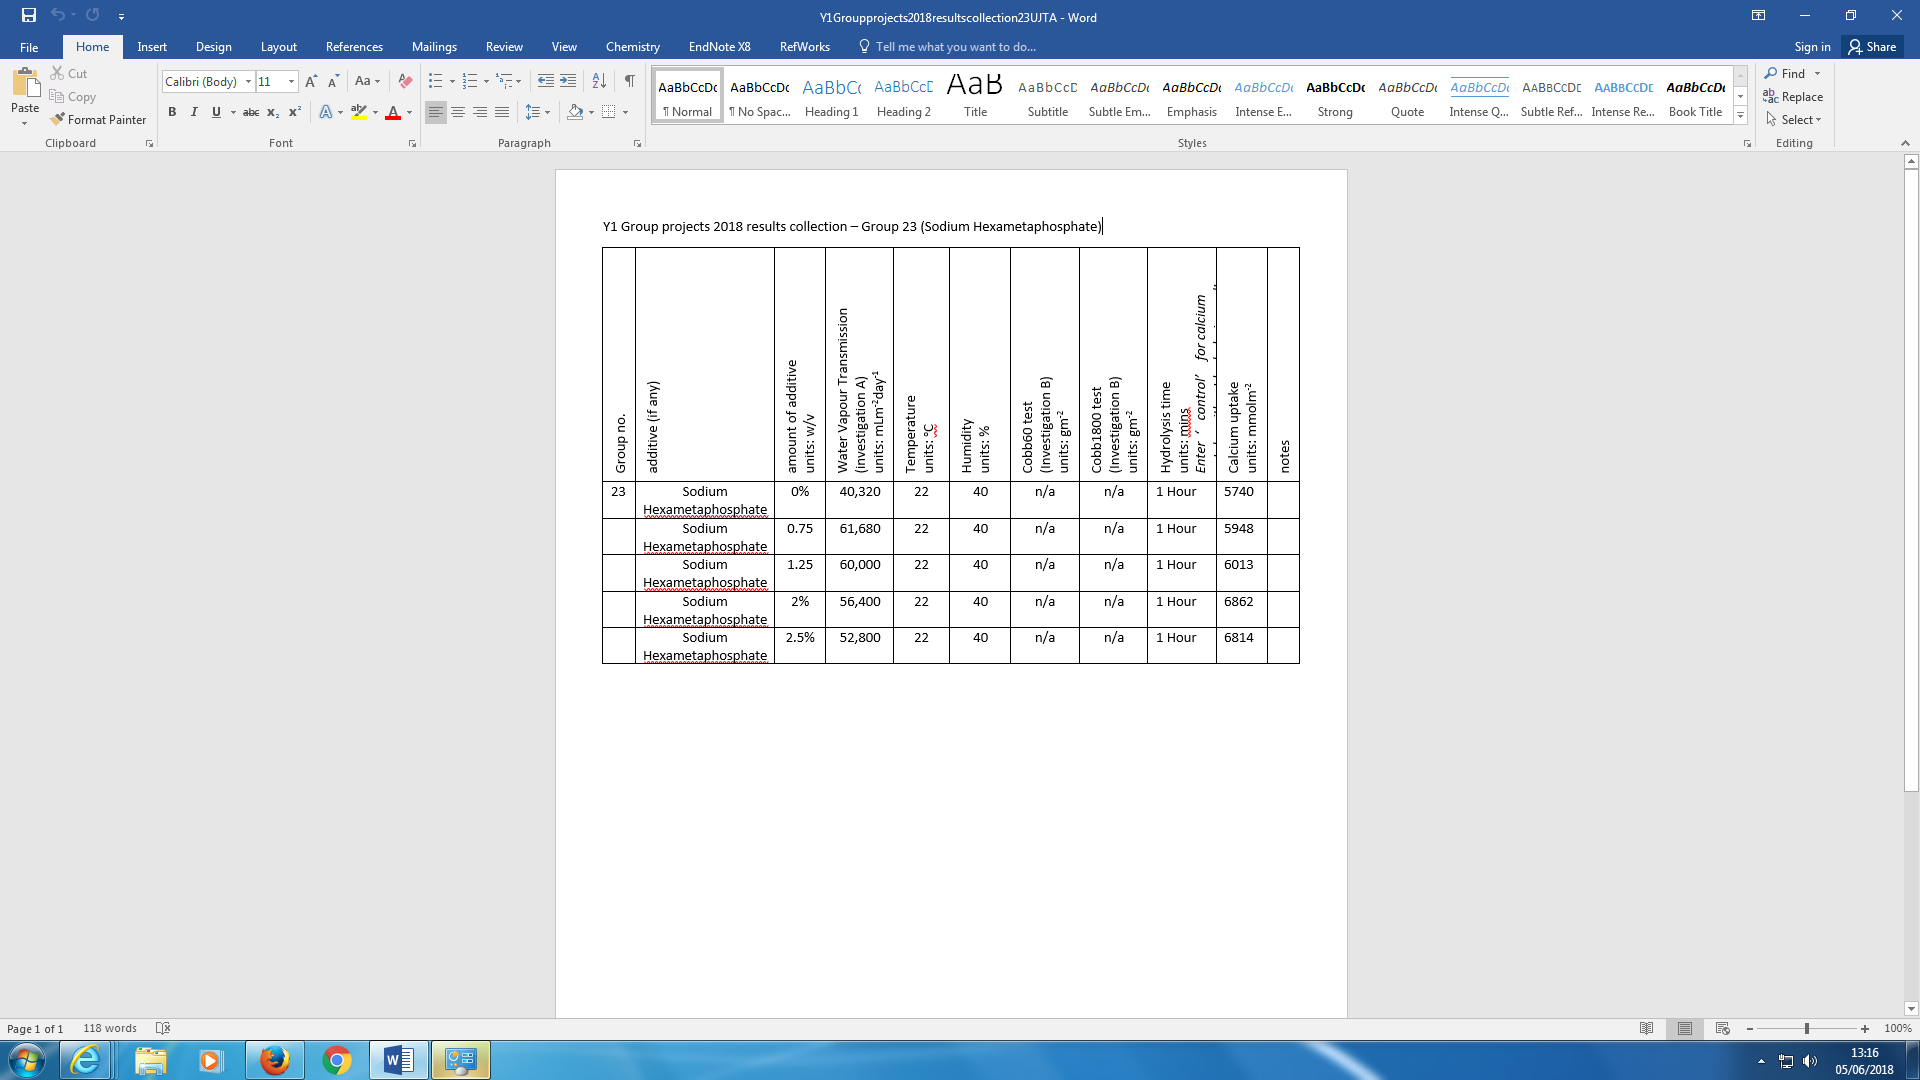Toggle Italic formatting

(194, 112)
